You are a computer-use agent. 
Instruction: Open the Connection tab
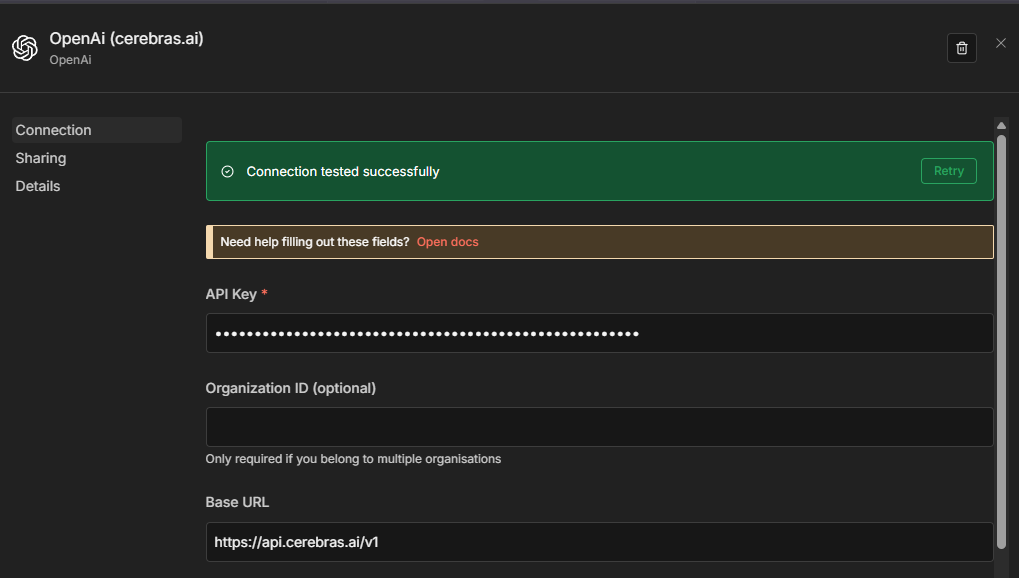[x=54, y=130]
